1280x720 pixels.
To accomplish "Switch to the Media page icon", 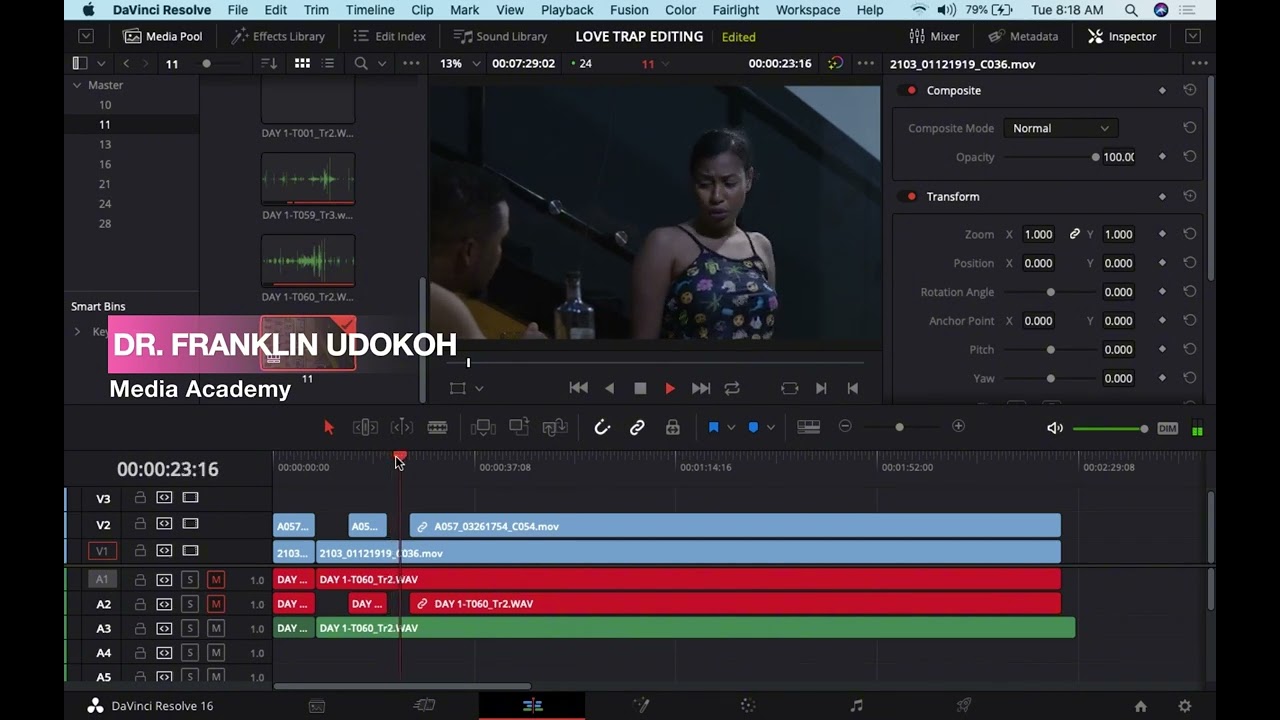I will [317, 706].
